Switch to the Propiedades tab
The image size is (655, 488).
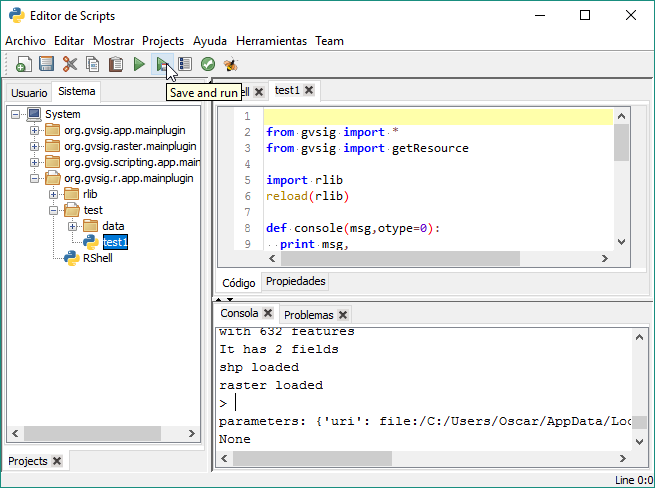coord(296,282)
